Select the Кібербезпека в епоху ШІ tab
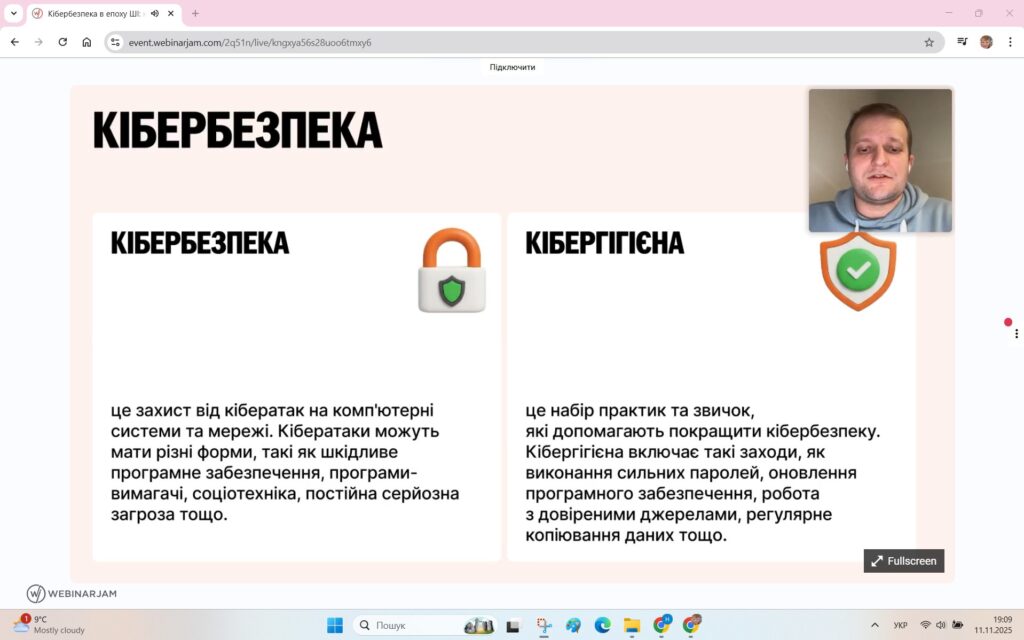The height and width of the screenshot is (640, 1024). click(90, 13)
